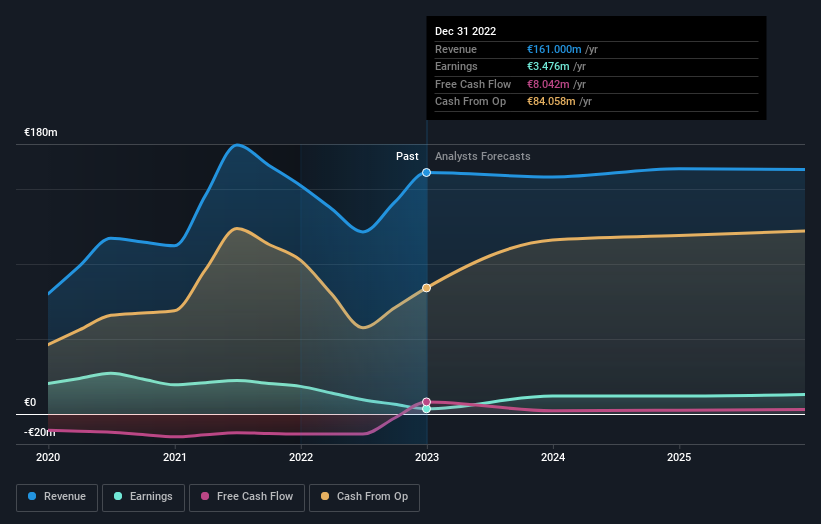Click the orange Cash From Op legend color dot

pos(325,496)
